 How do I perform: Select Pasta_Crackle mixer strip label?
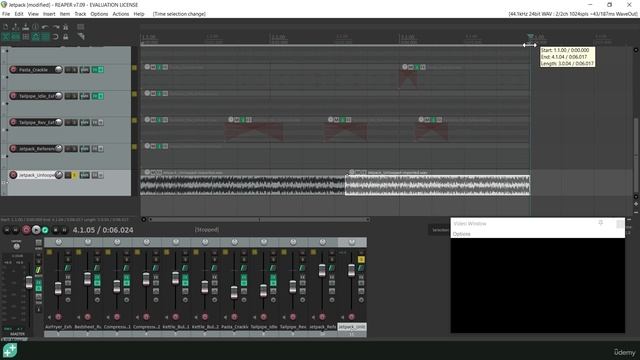234,327
